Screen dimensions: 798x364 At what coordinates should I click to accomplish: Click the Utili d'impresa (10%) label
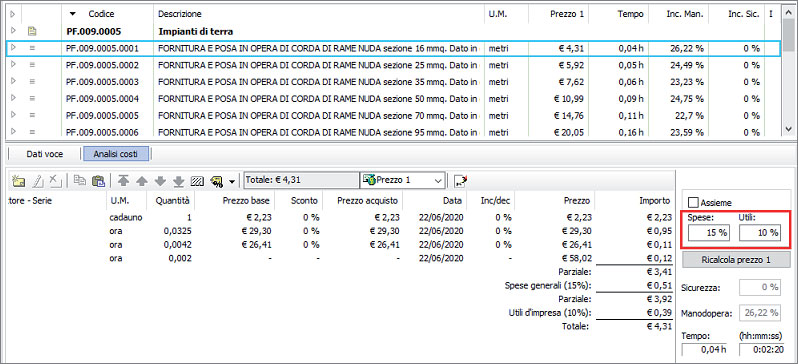[x=550, y=313]
